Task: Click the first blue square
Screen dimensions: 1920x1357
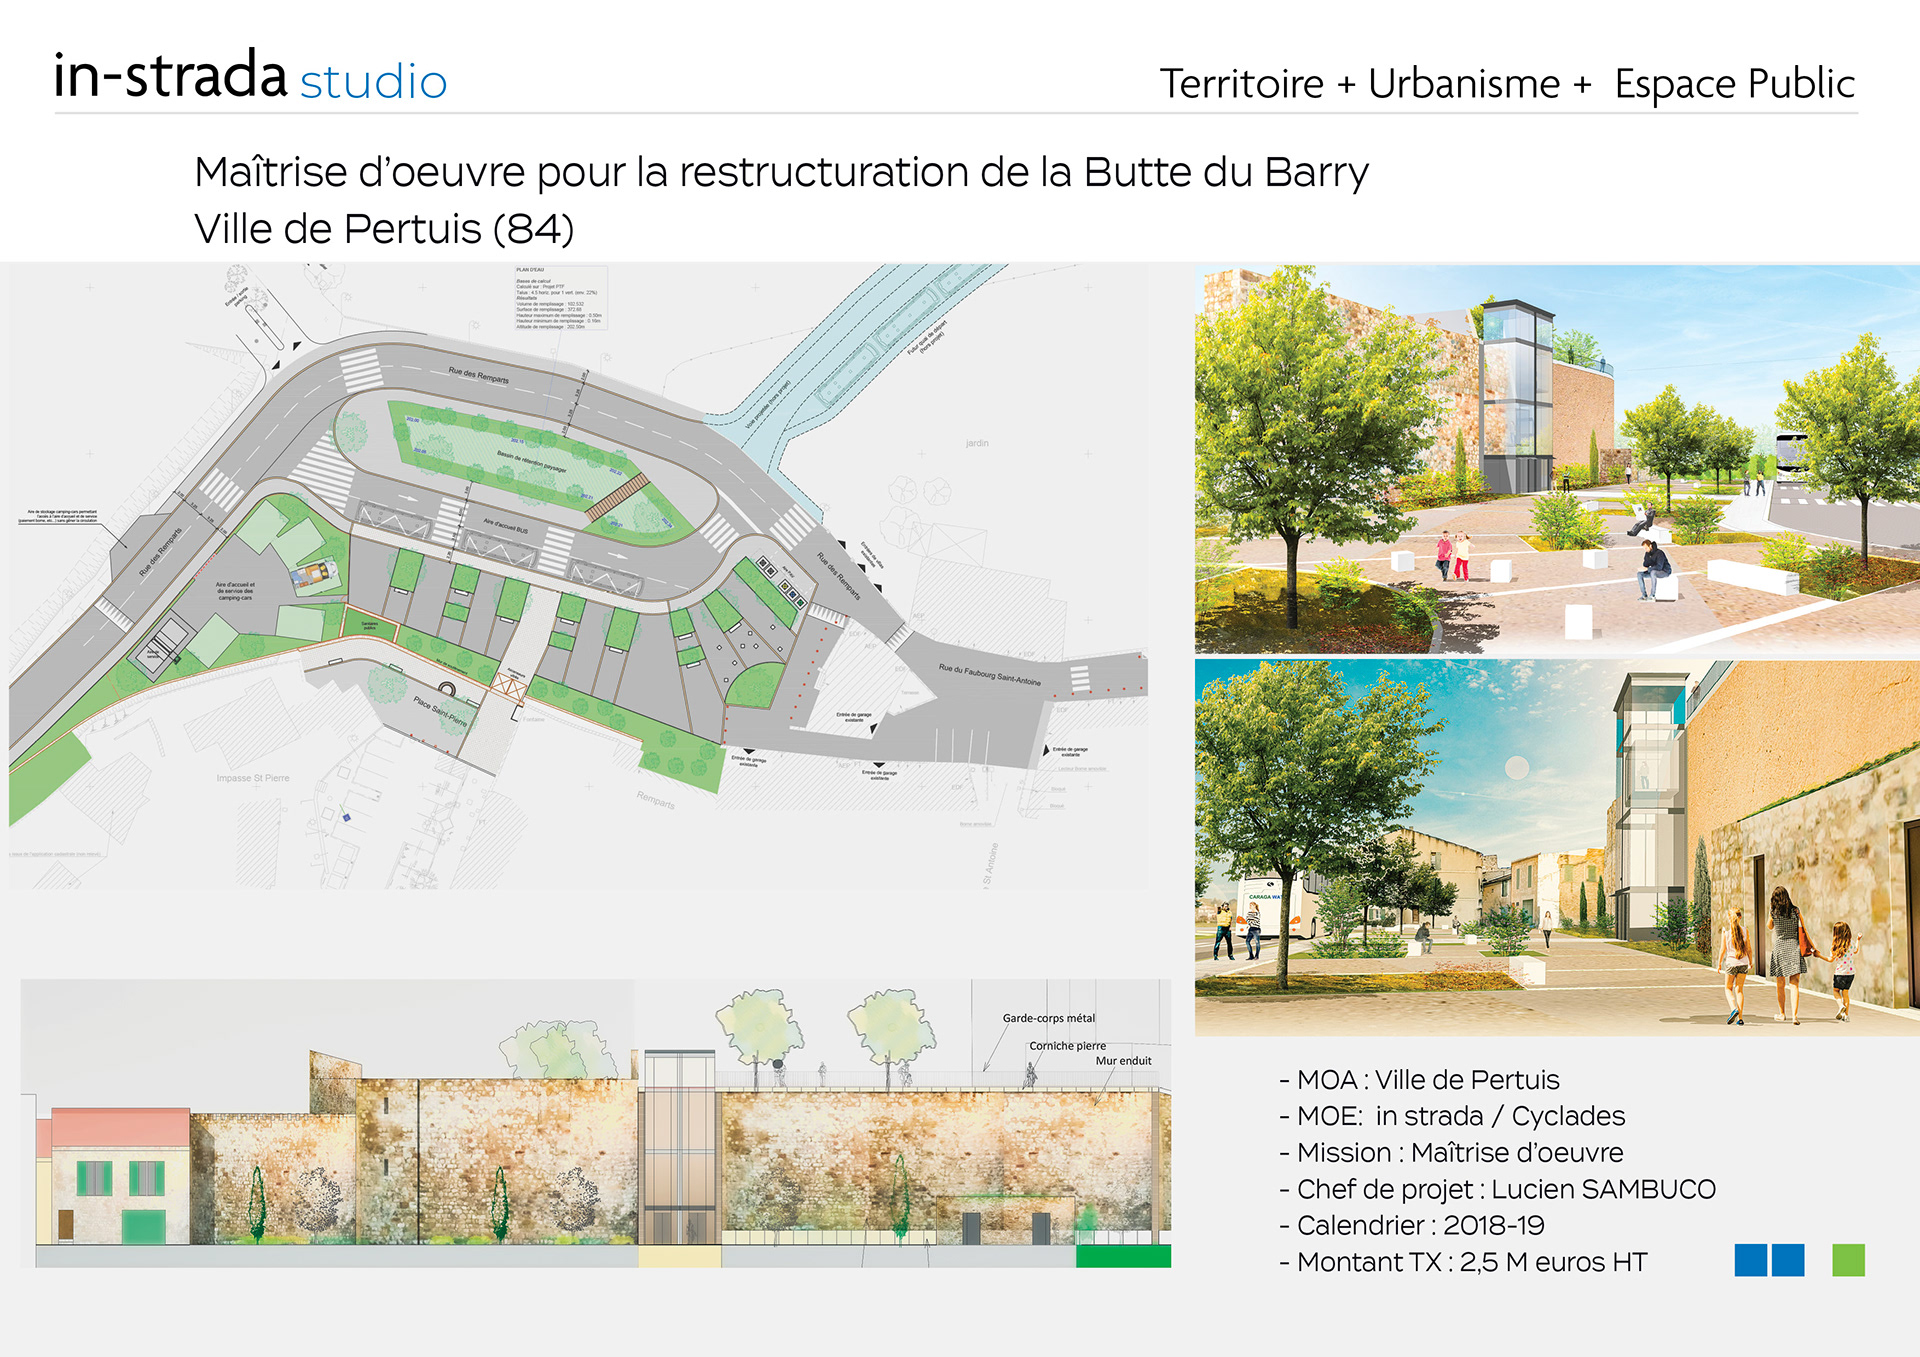Action: click(x=1751, y=1260)
